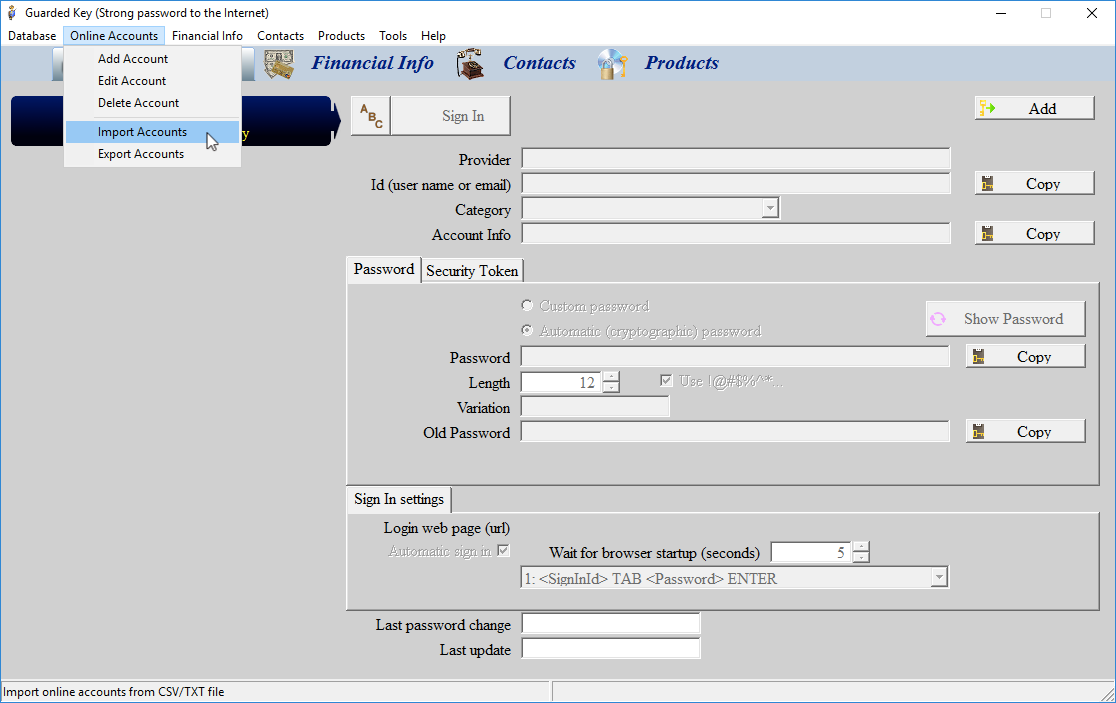The width and height of the screenshot is (1116, 703).
Task: Go to the Contacts section link
Action: [x=539, y=63]
